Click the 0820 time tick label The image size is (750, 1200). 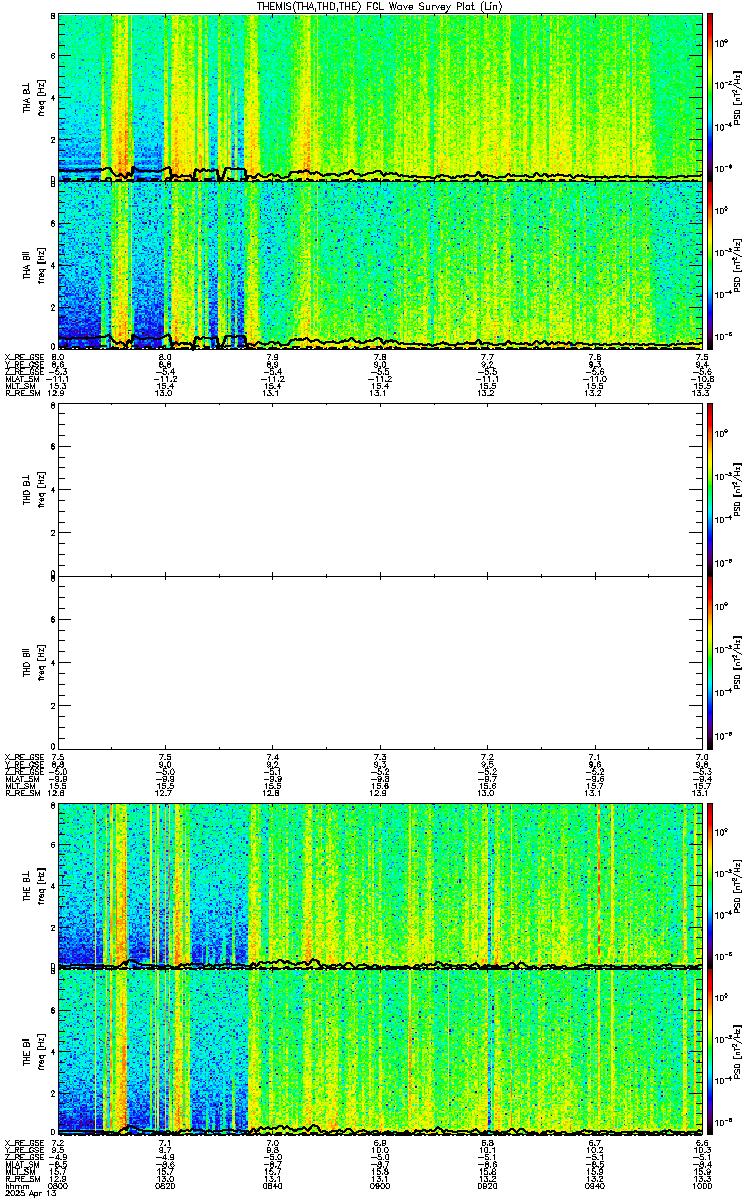pos(165,1187)
